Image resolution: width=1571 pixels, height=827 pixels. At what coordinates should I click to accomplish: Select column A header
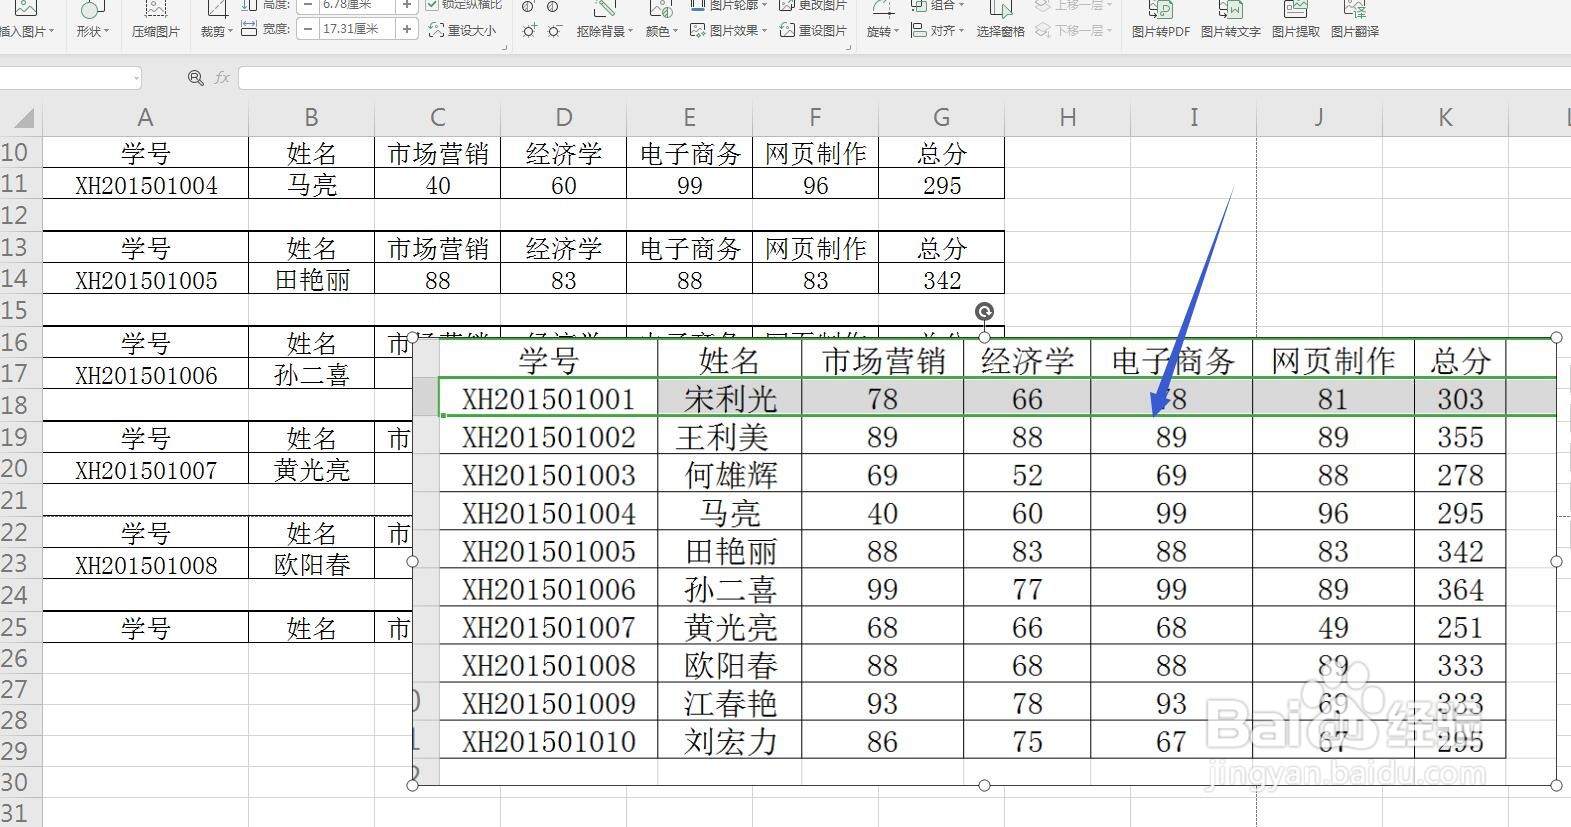click(145, 118)
